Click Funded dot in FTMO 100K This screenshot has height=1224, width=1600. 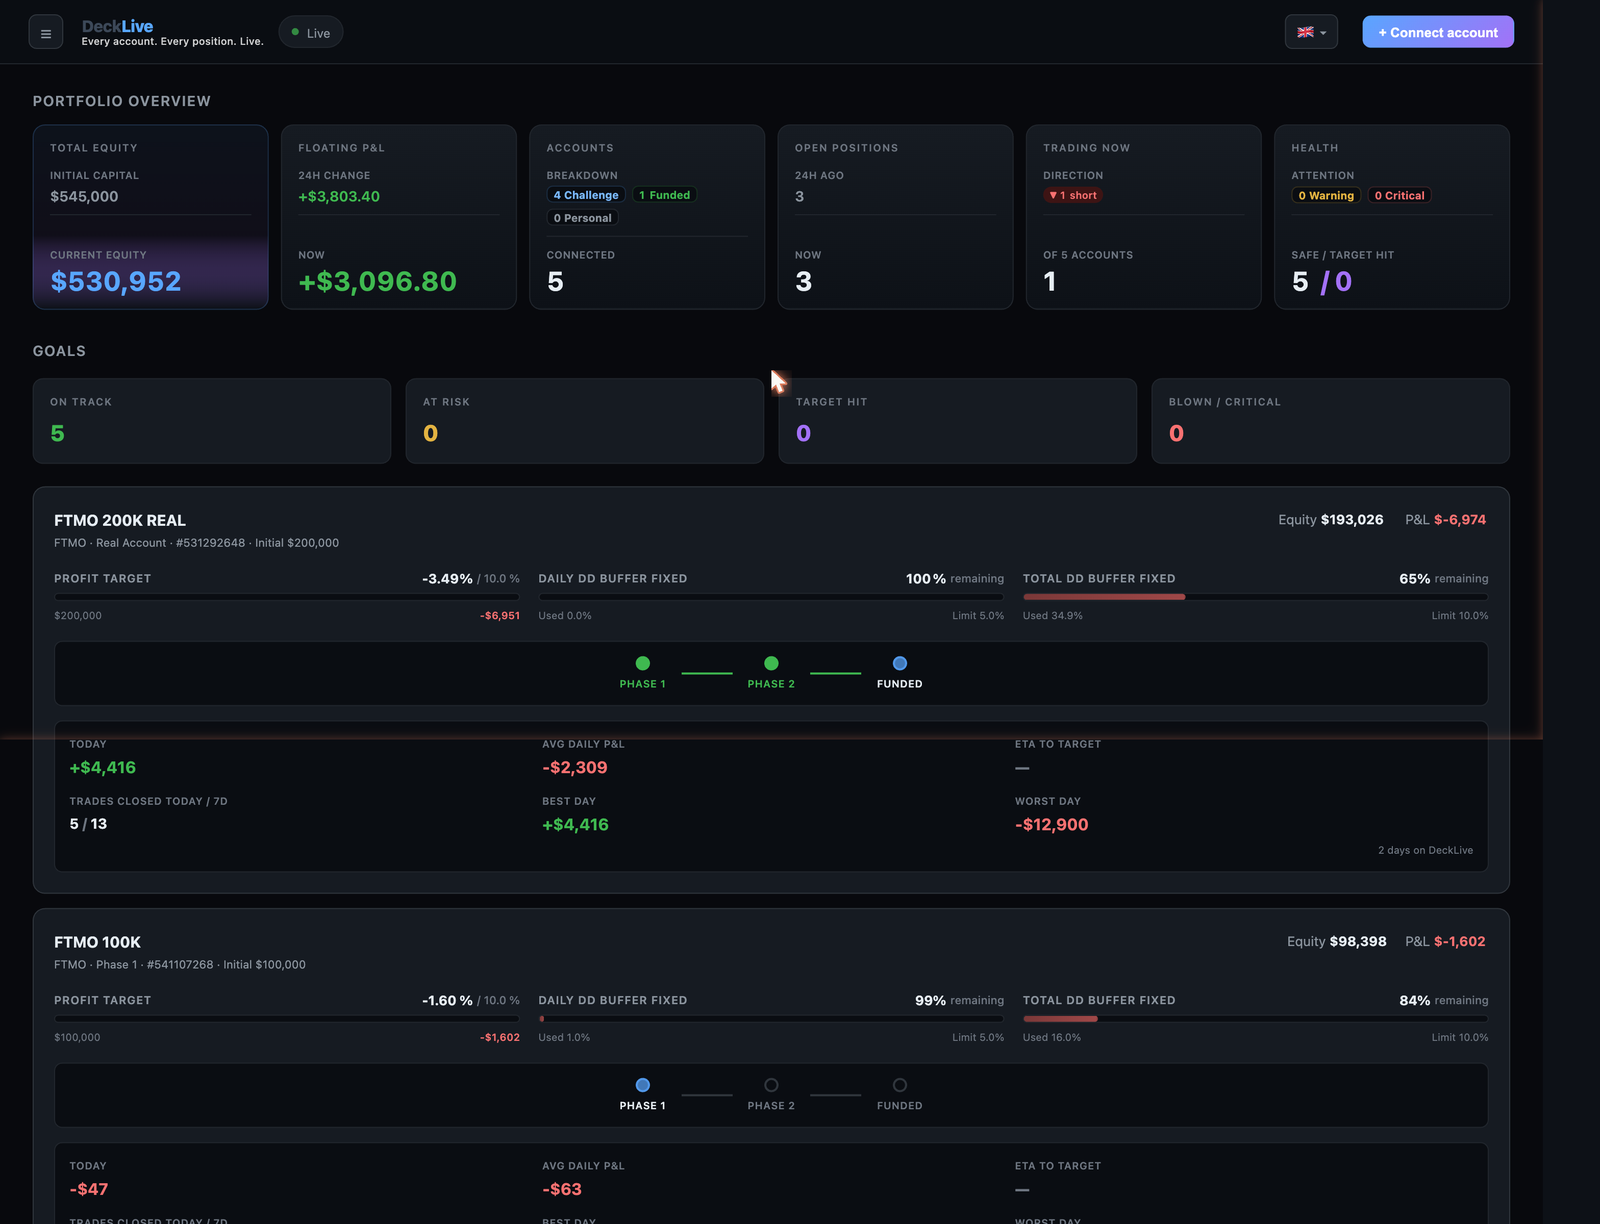pyautogui.click(x=900, y=1085)
